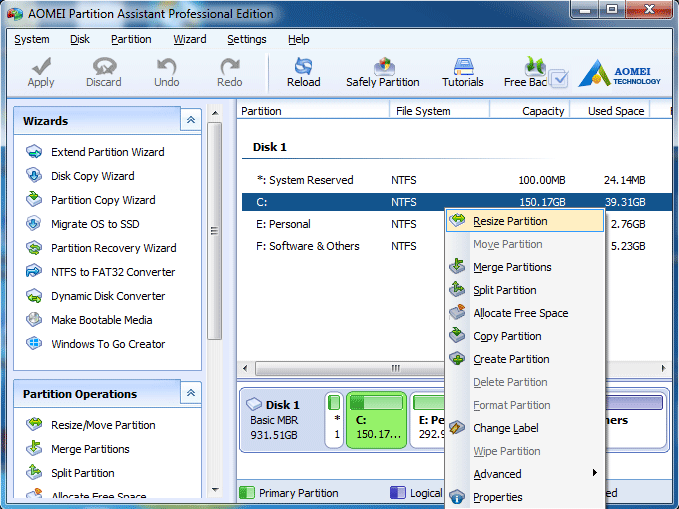The image size is (679, 509).
Task: Click the Undo arrow icon
Action: (167, 66)
